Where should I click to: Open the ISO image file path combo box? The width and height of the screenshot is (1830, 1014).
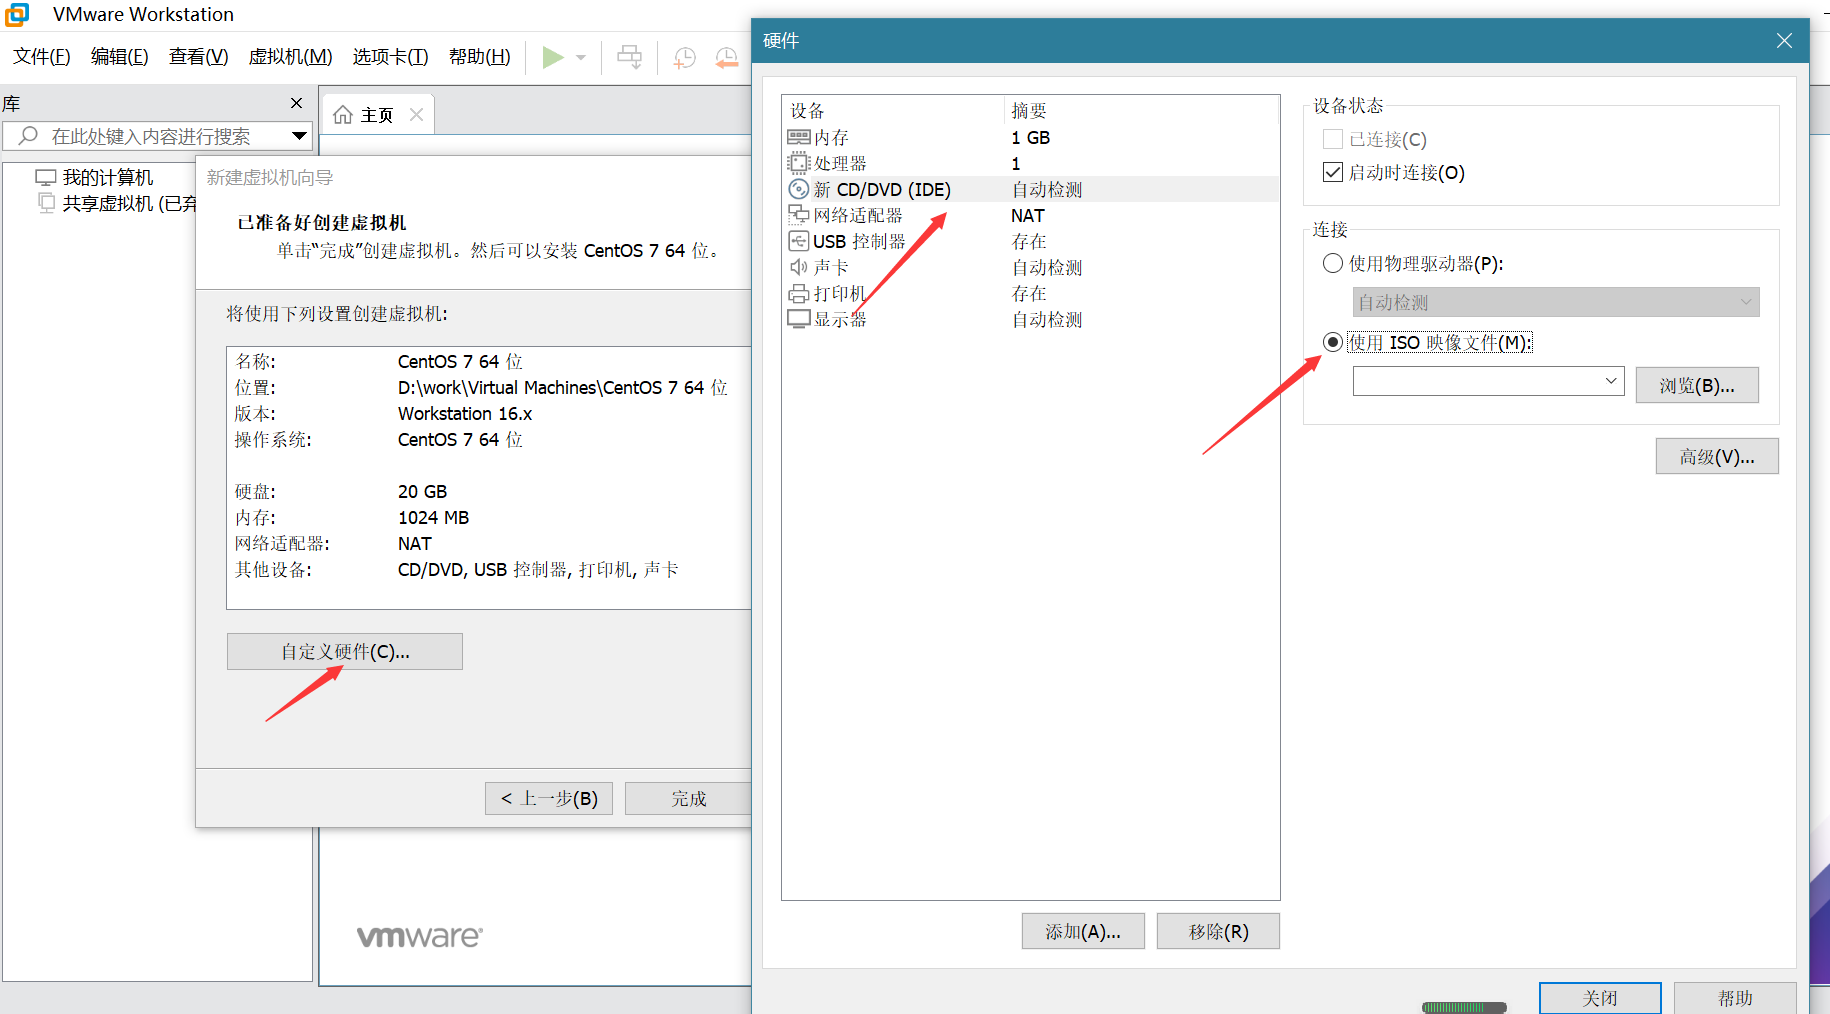click(x=1489, y=381)
